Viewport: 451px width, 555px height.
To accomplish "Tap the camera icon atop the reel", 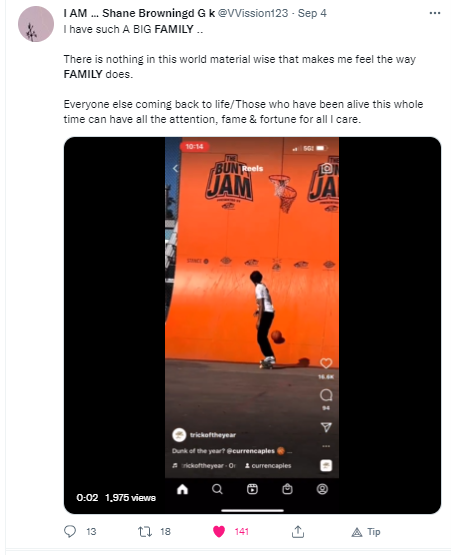I will (x=326, y=168).
